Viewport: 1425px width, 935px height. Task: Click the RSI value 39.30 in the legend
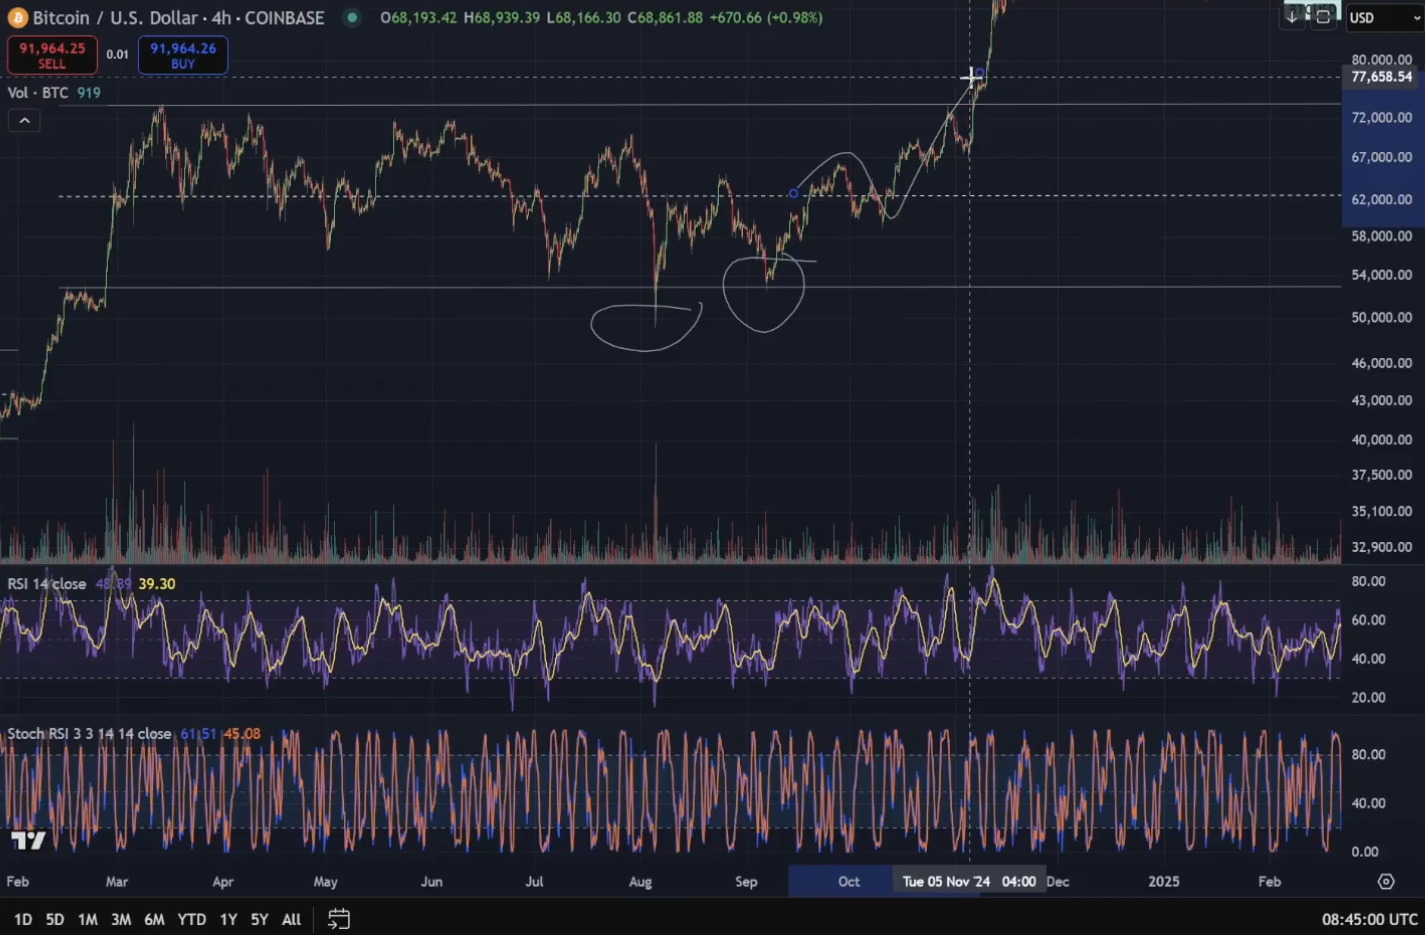point(157,584)
